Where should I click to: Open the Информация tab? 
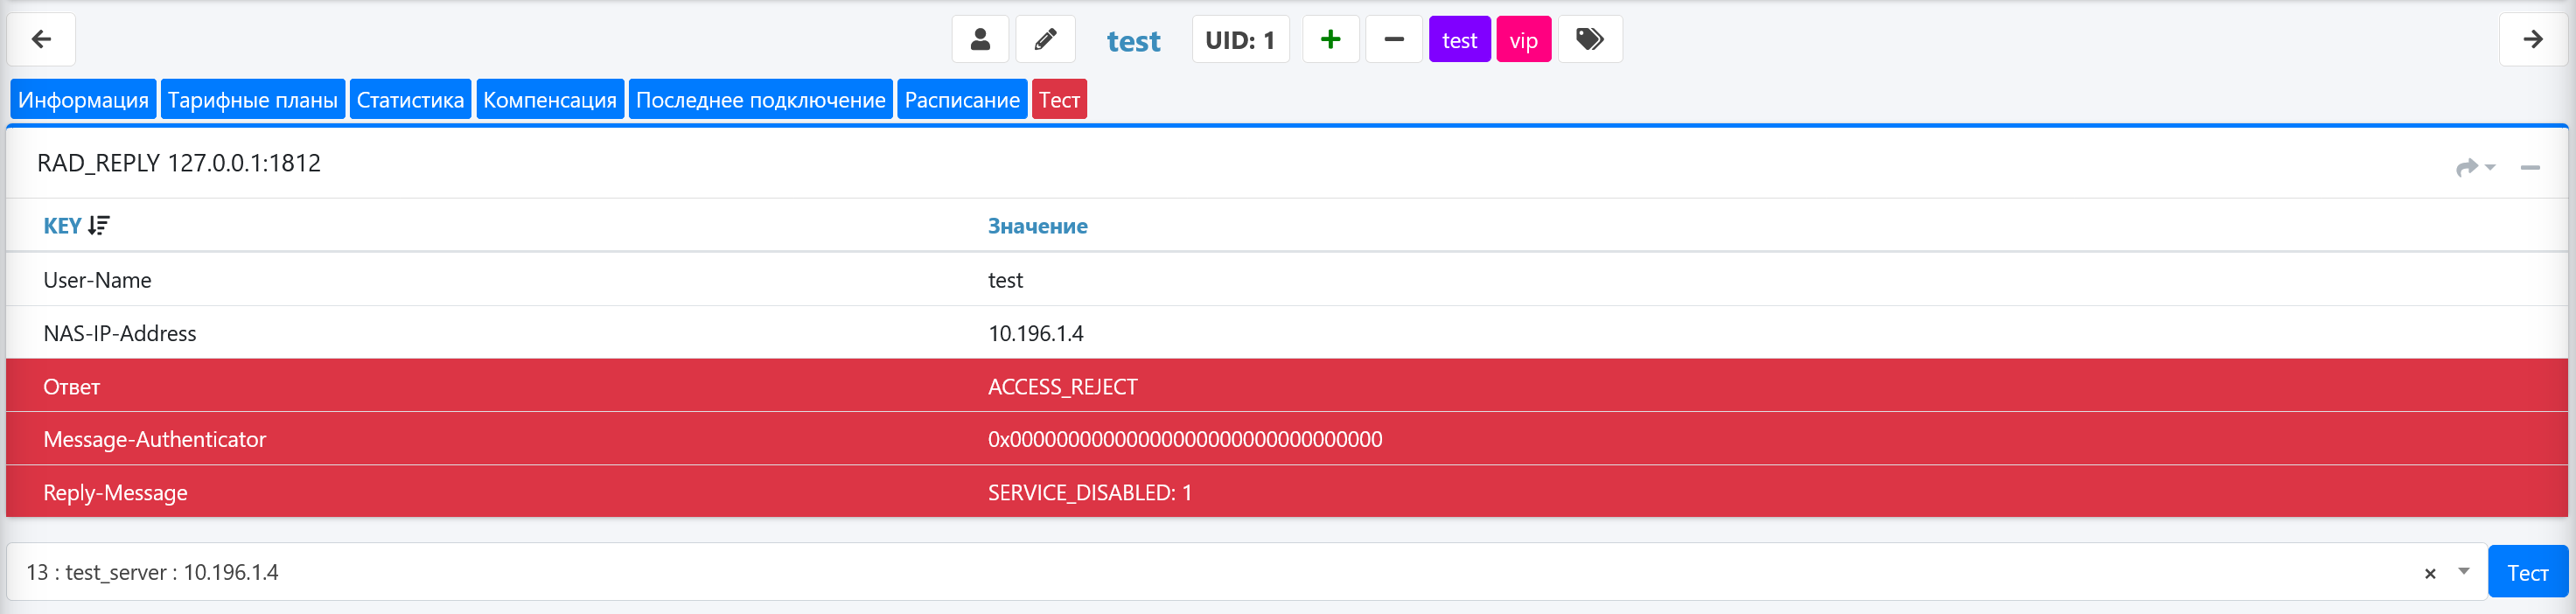83,99
